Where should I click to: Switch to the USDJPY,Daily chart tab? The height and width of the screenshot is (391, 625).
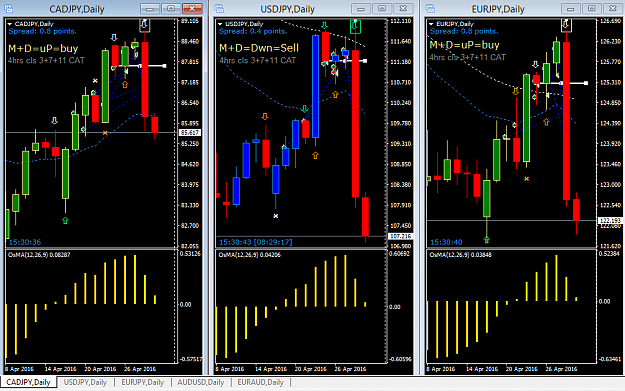click(x=85, y=382)
